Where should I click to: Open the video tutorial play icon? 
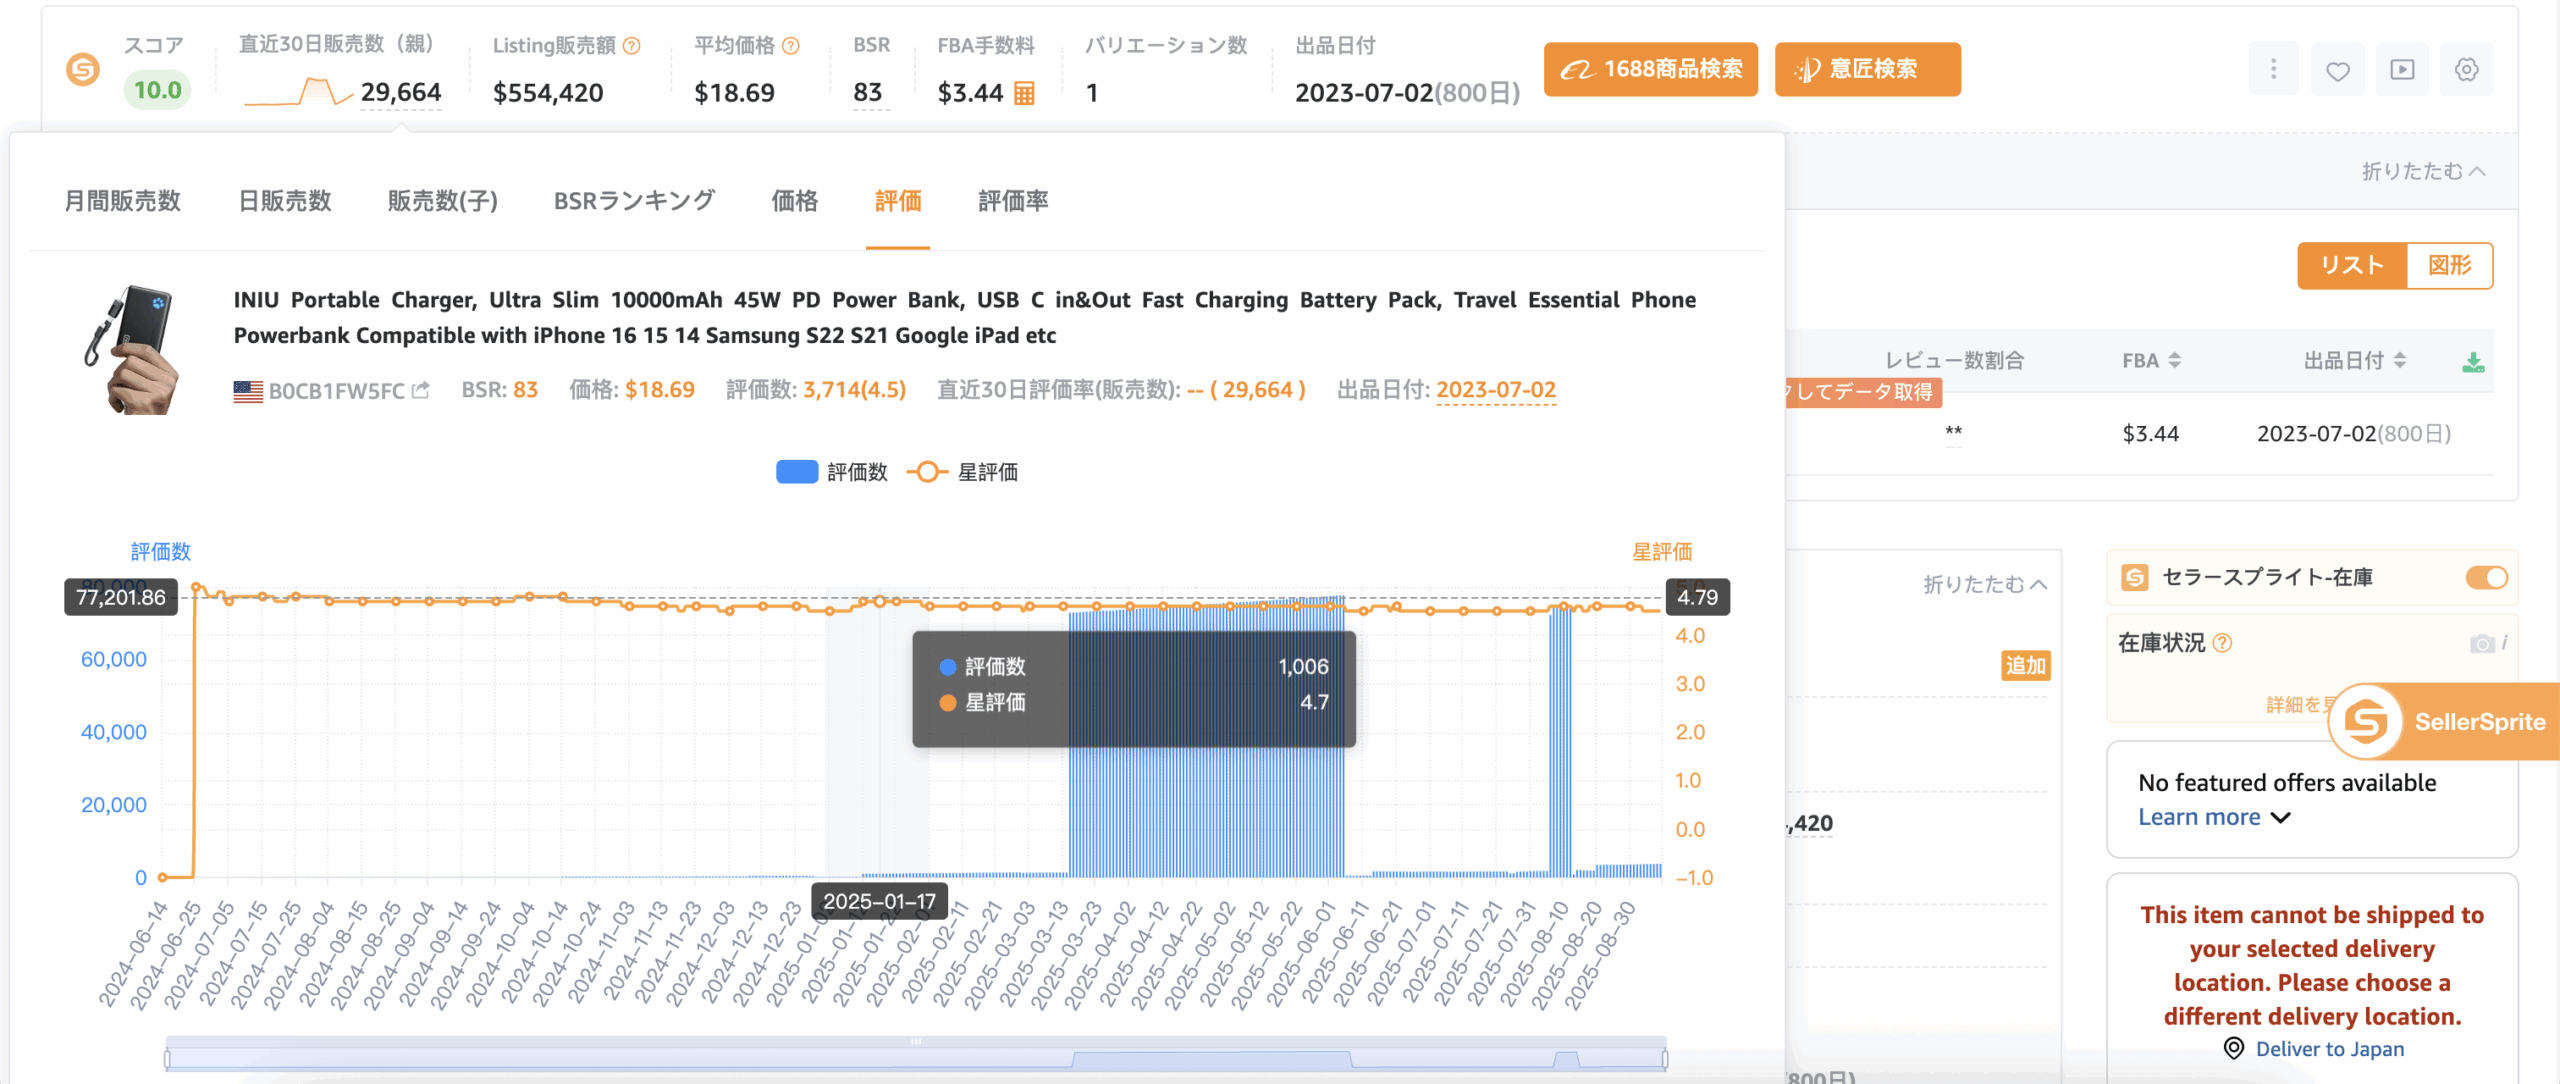tap(2402, 70)
